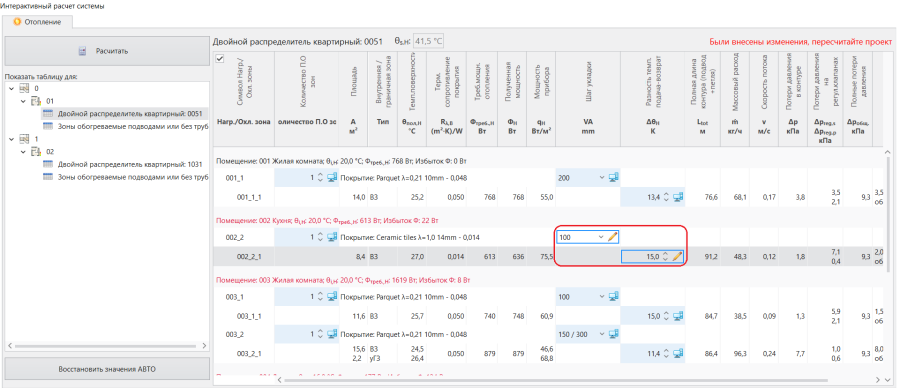Click the Массовый расход column header
The image size is (900, 388).
(x=736, y=98)
